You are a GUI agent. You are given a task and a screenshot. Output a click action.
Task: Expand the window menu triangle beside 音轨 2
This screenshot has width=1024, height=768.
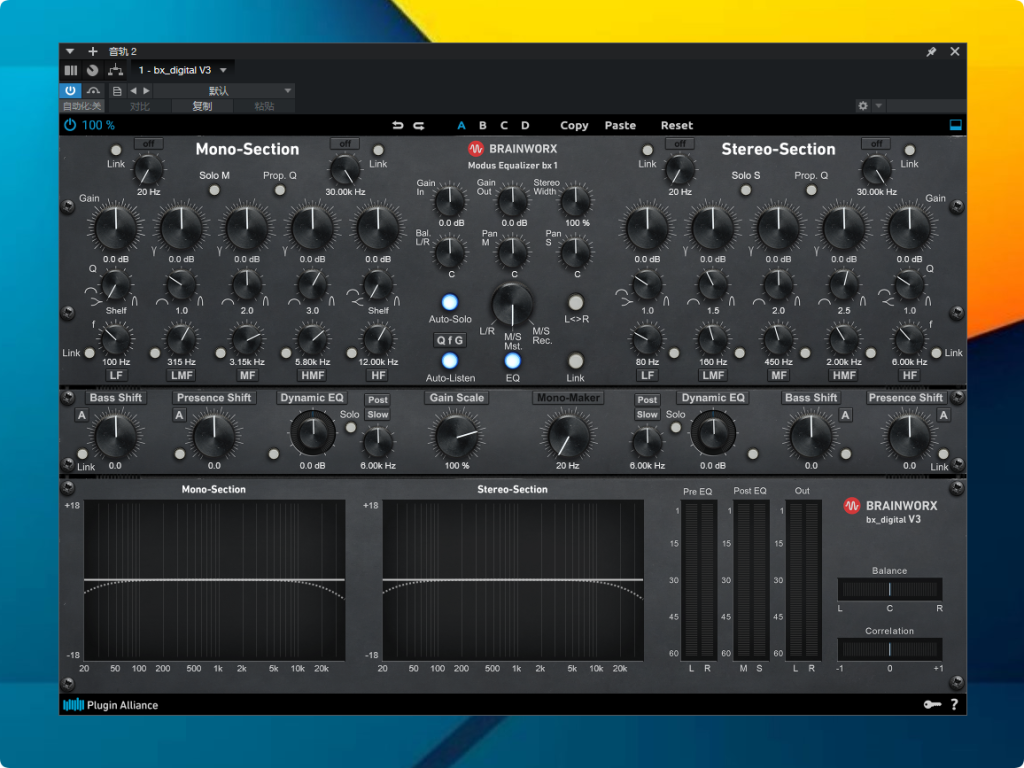click(70, 51)
